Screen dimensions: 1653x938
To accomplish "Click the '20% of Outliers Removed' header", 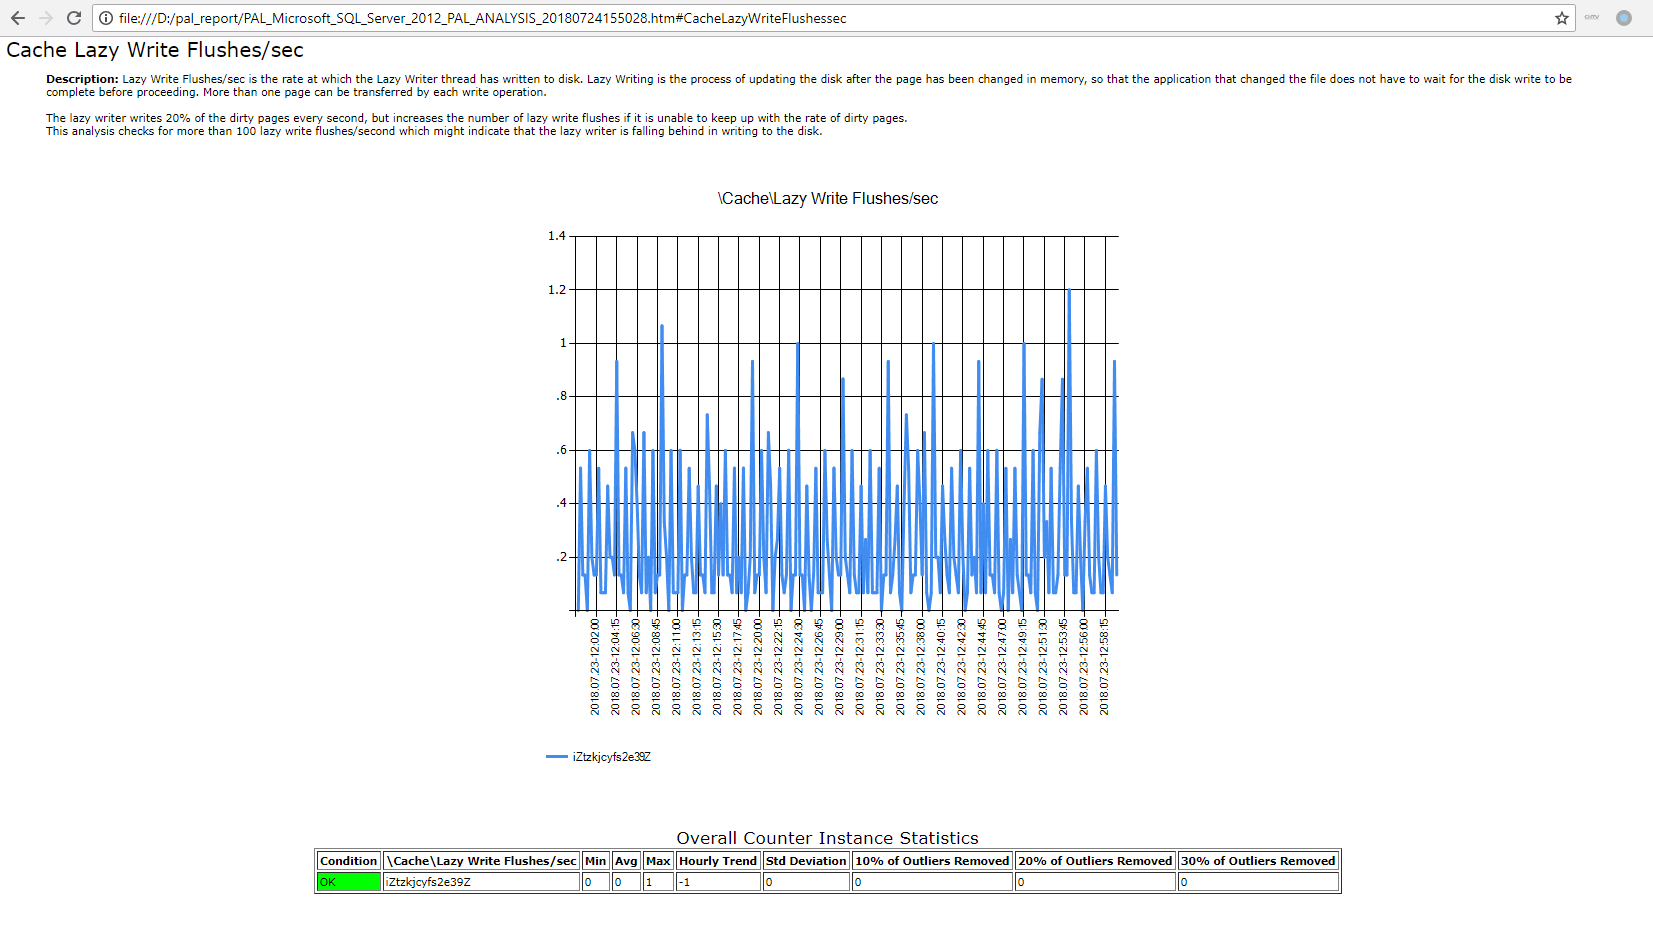I will (x=1095, y=861).
